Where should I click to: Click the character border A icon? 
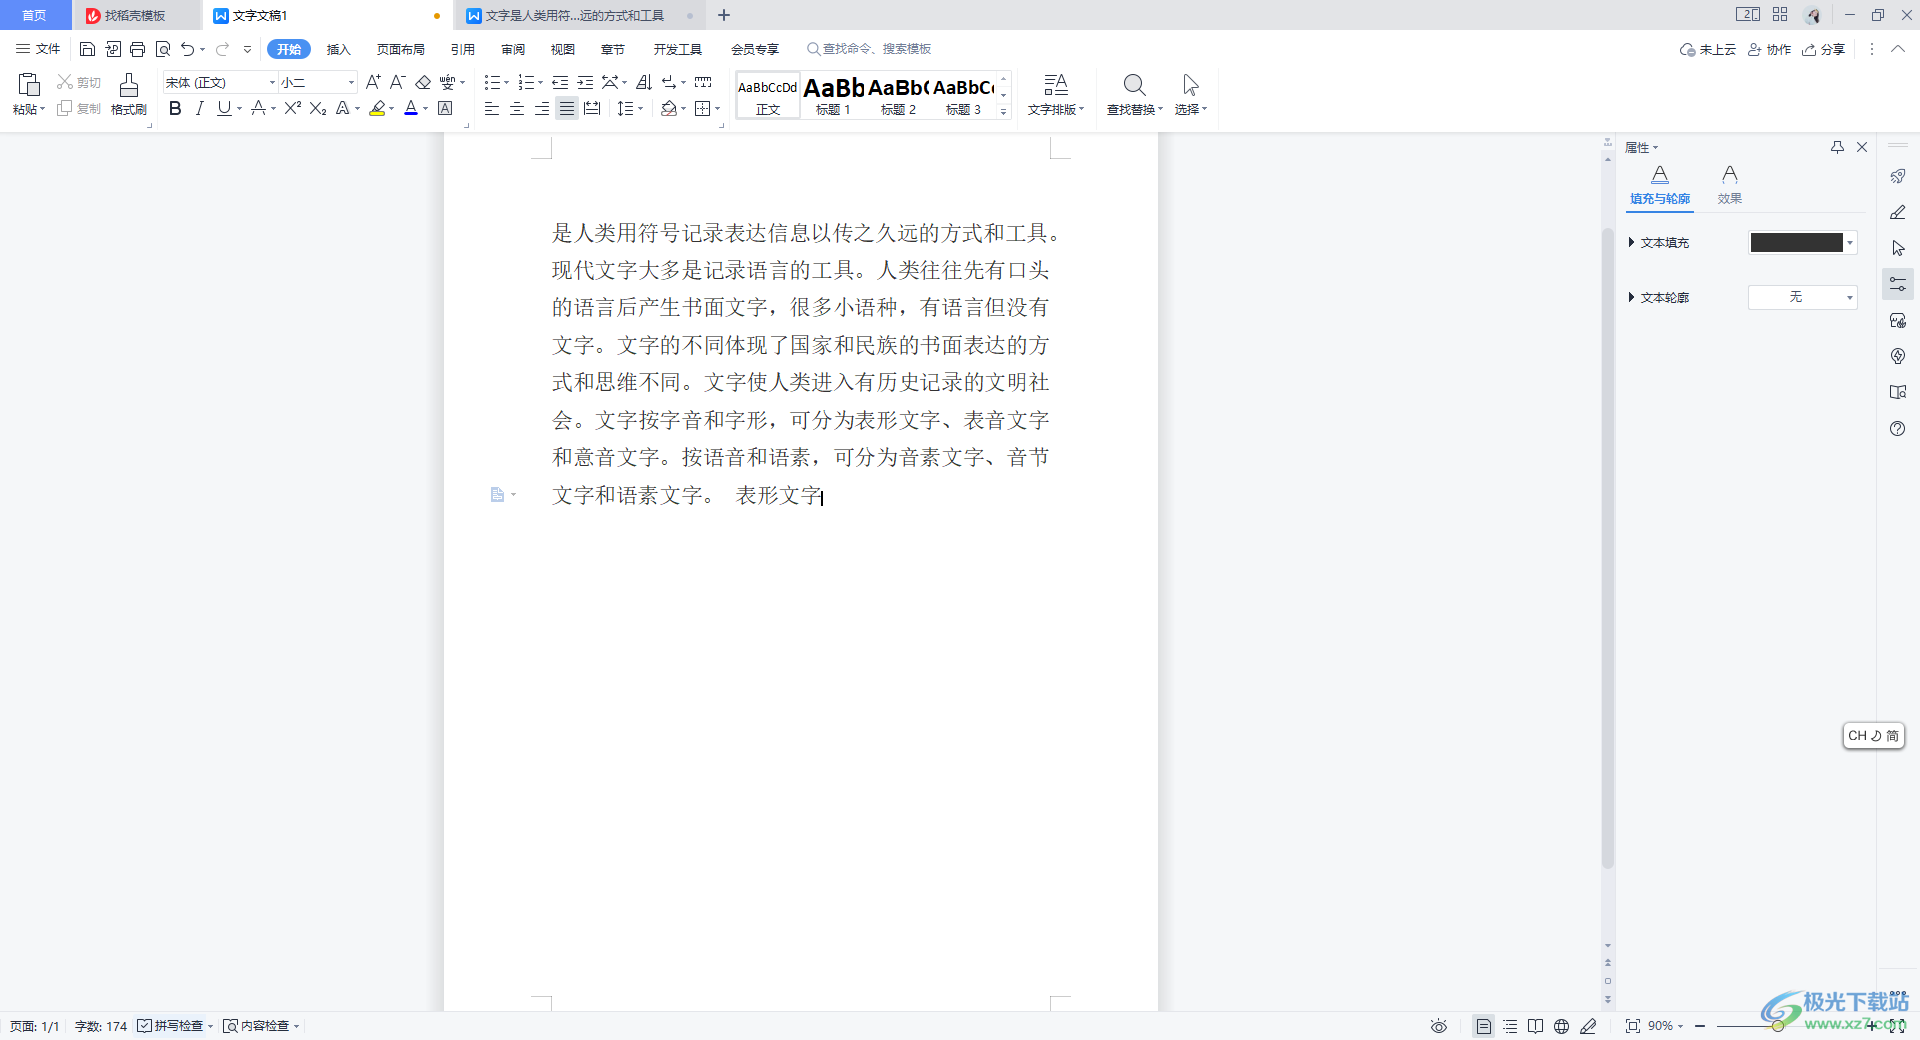click(x=446, y=108)
